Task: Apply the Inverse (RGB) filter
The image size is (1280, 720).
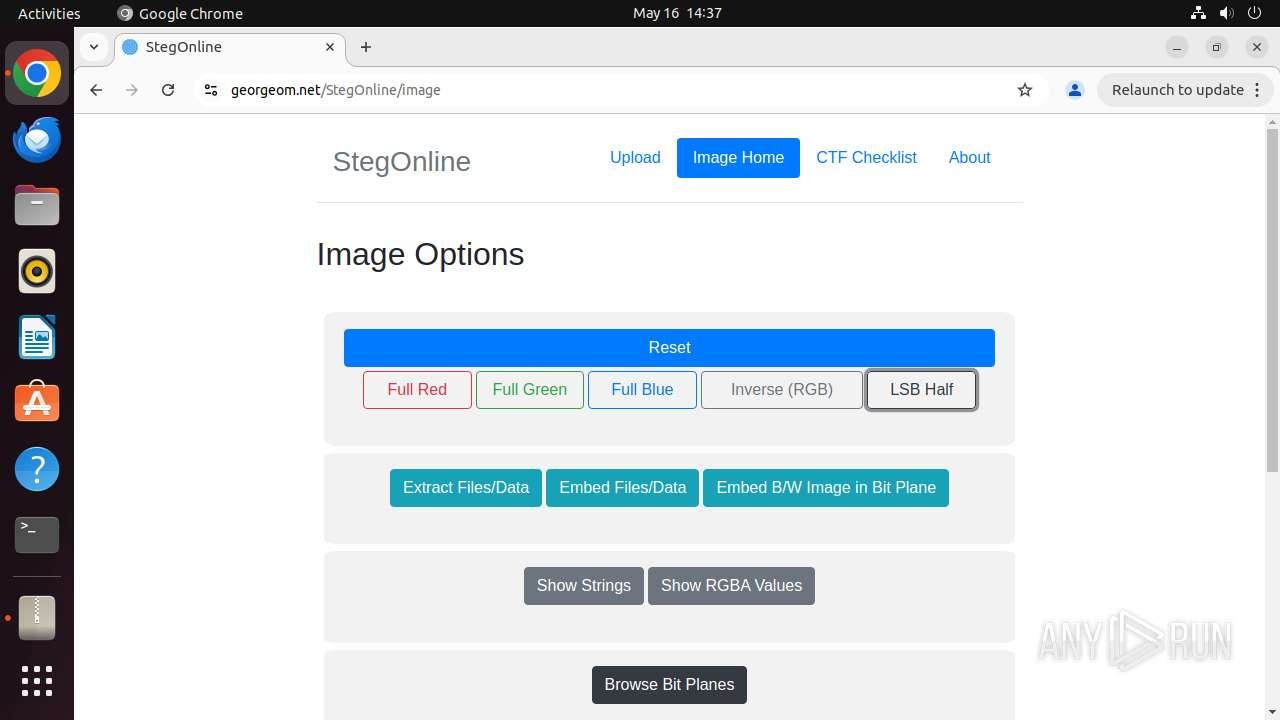Action: [782, 390]
